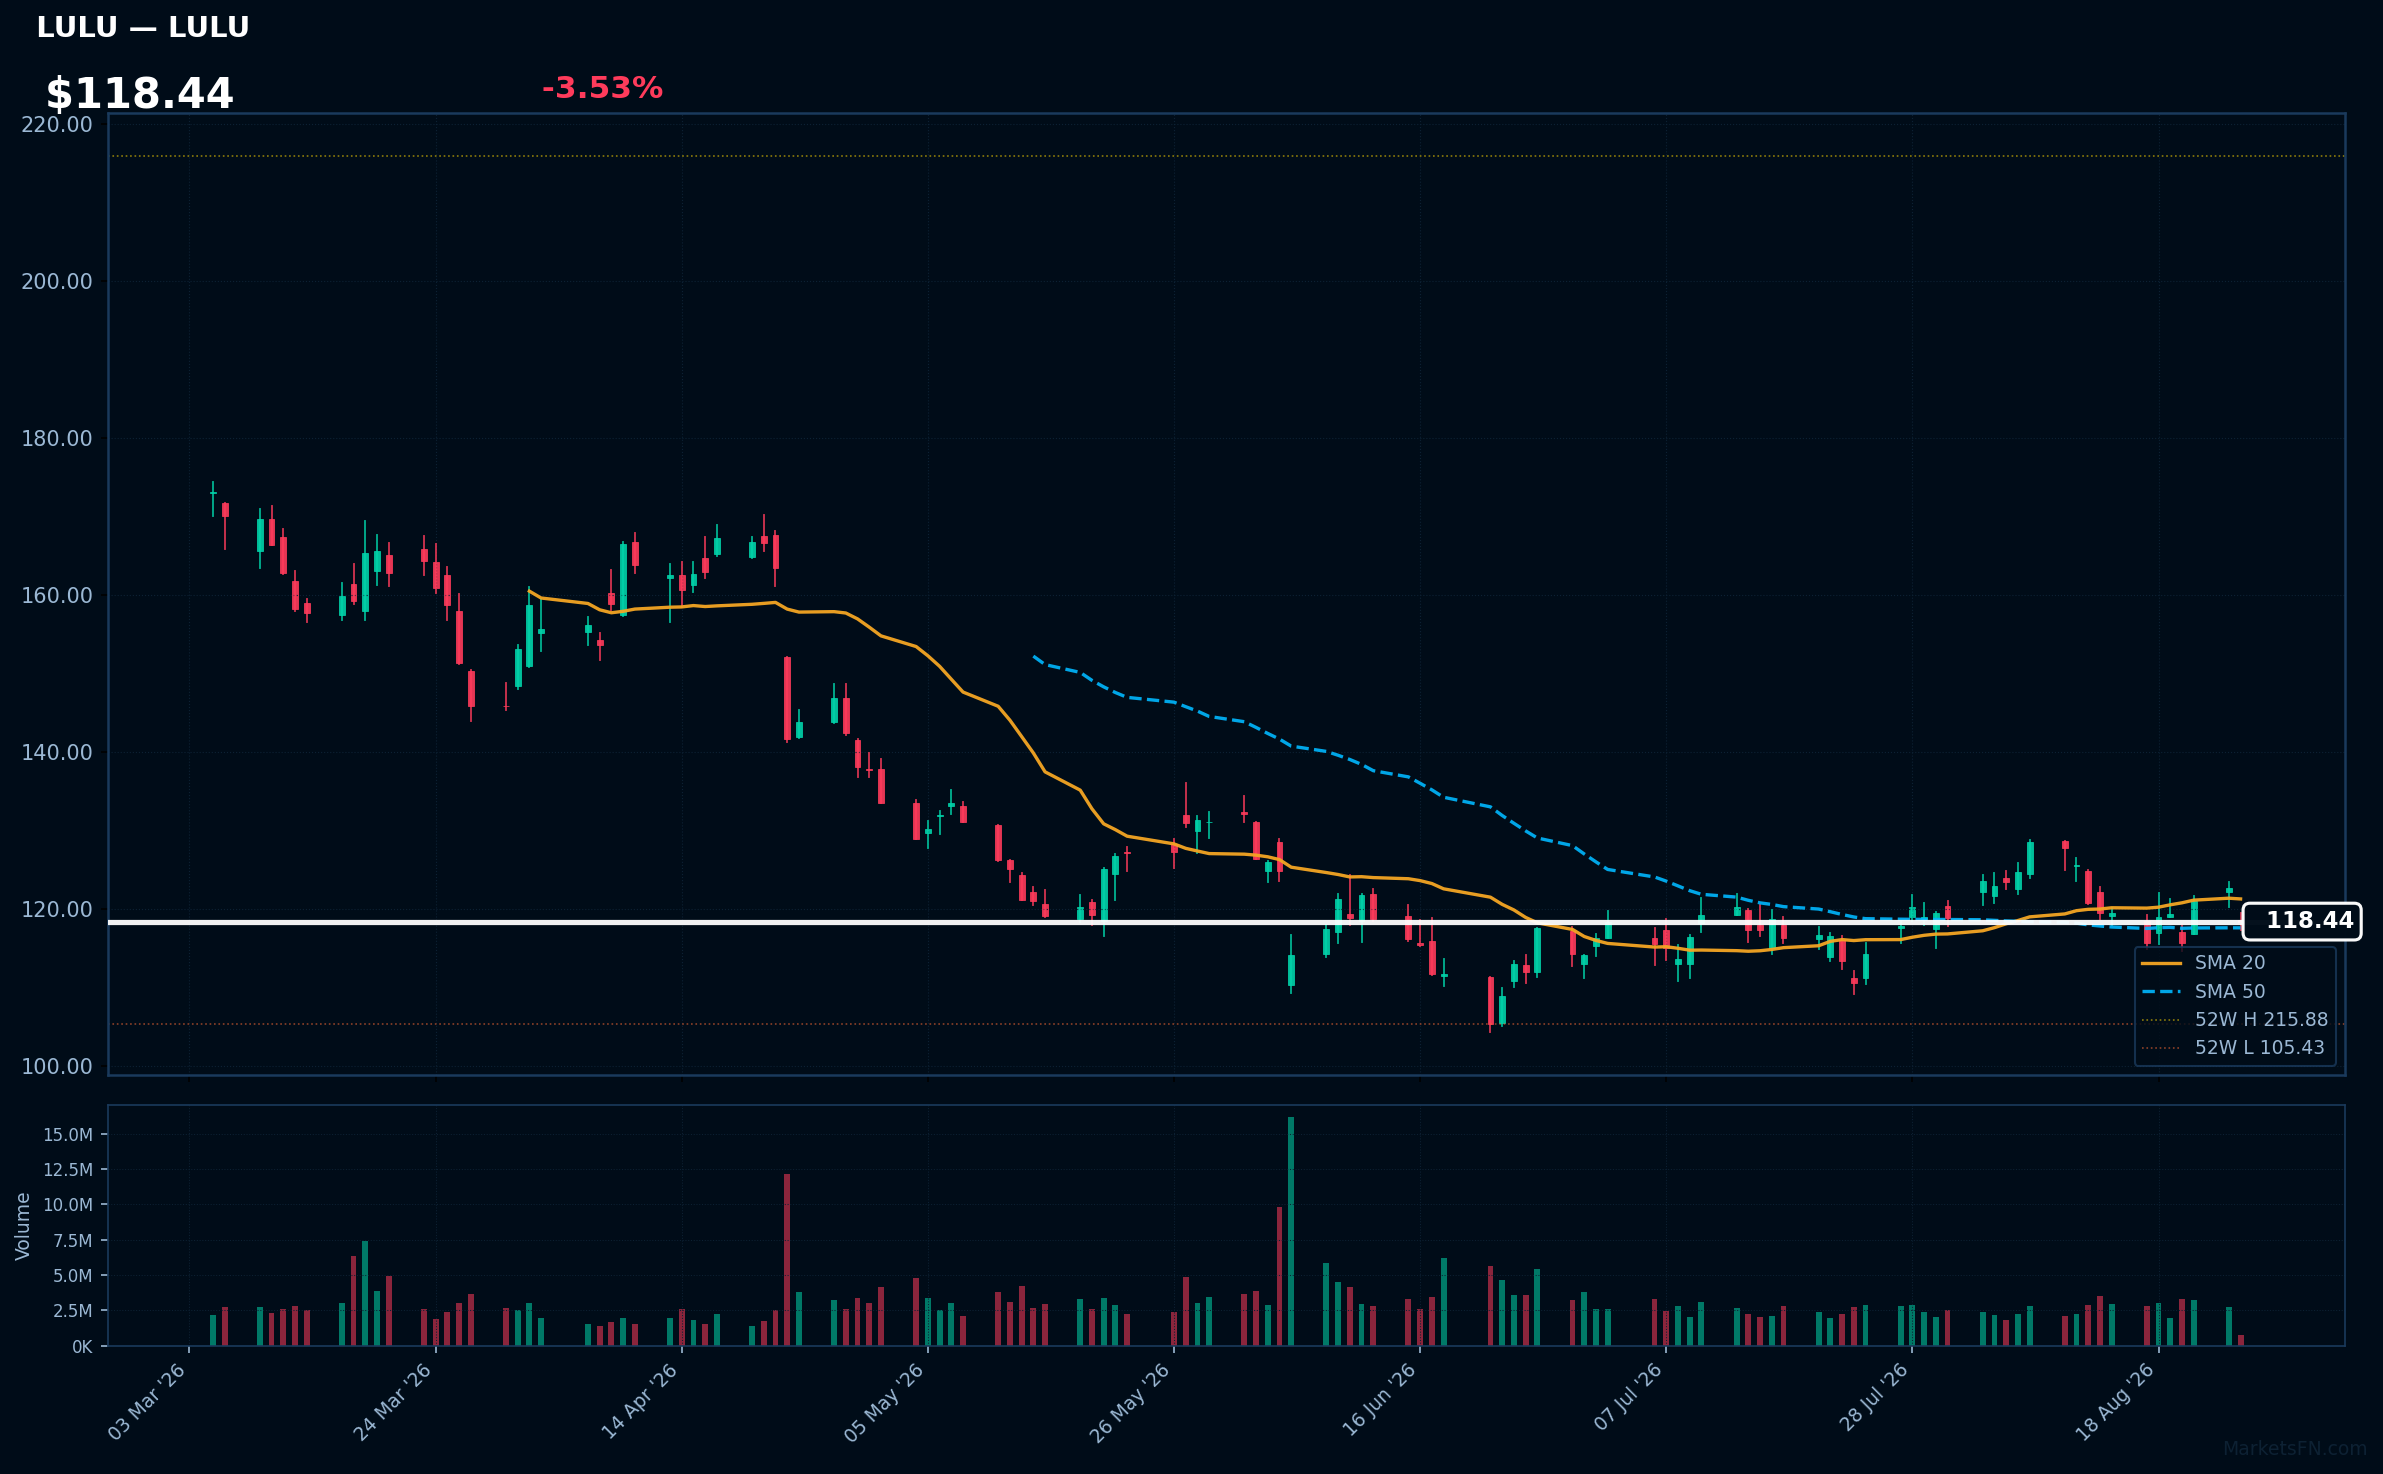Image resolution: width=2383 pixels, height=1474 pixels.
Task: Click the 118.44 price tag on right axis
Action: (x=2302, y=921)
